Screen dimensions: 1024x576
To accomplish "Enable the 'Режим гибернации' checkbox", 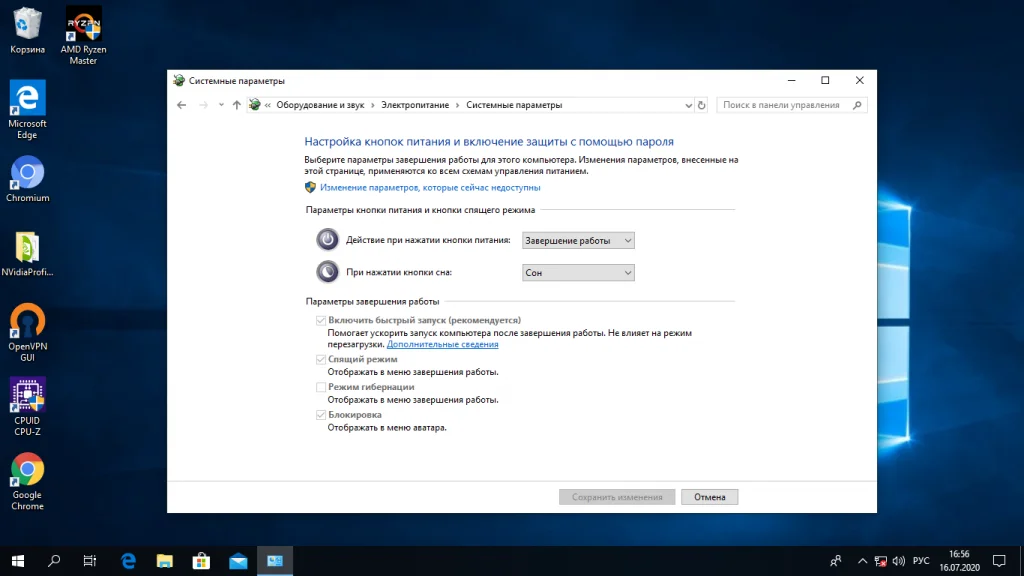I will (321, 387).
